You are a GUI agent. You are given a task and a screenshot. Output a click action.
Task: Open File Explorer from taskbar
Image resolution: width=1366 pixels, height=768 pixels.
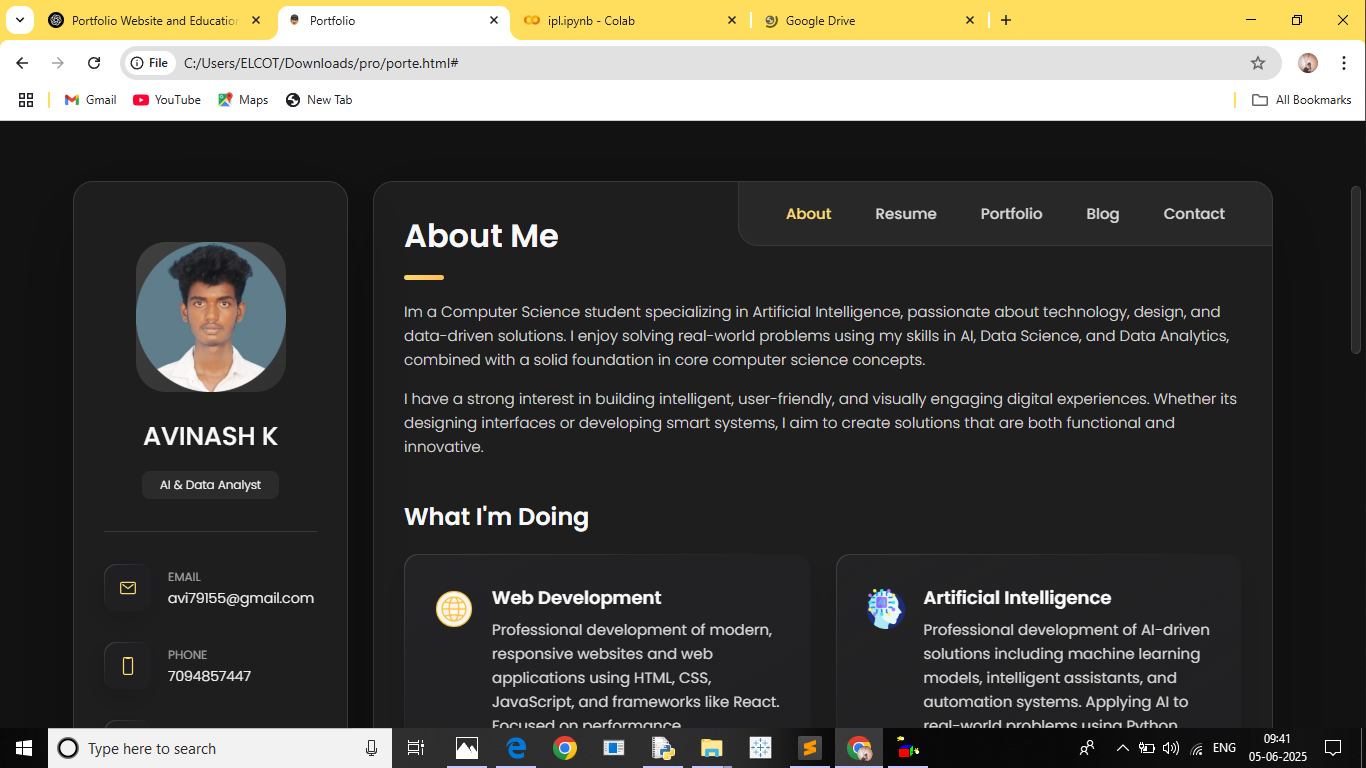(x=711, y=748)
